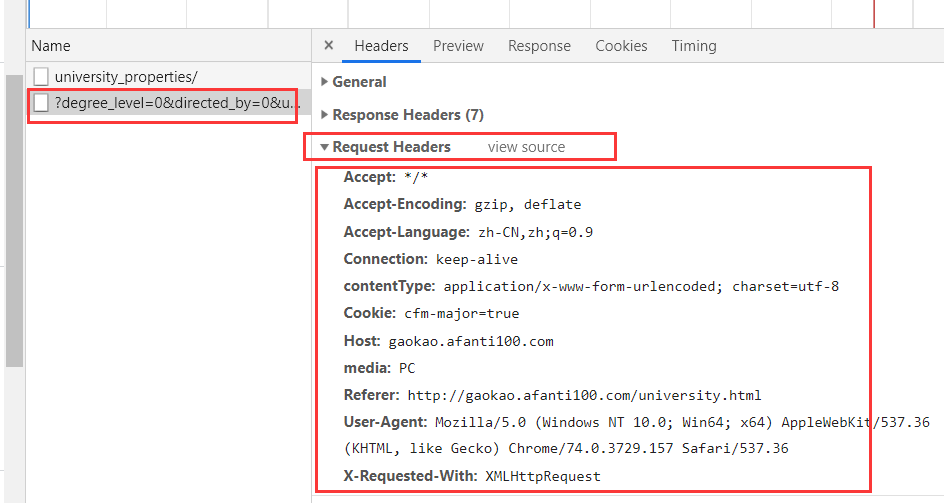Click the request list vertical scrollbar
Viewport: 944px width, 503px height.
(14, 220)
